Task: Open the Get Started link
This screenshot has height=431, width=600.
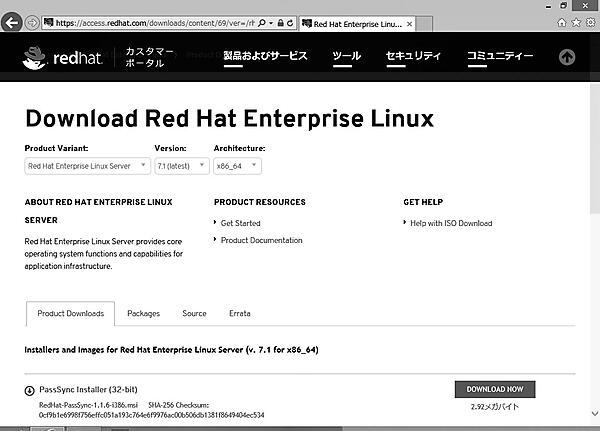Action: click(x=240, y=223)
